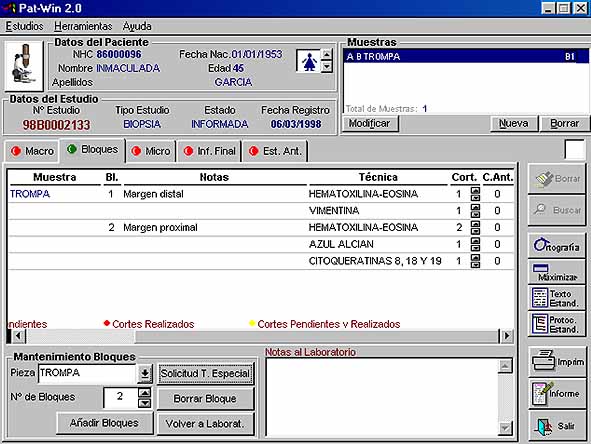Increase the Nº de Bloques value

pyautogui.click(x=145, y=392)
